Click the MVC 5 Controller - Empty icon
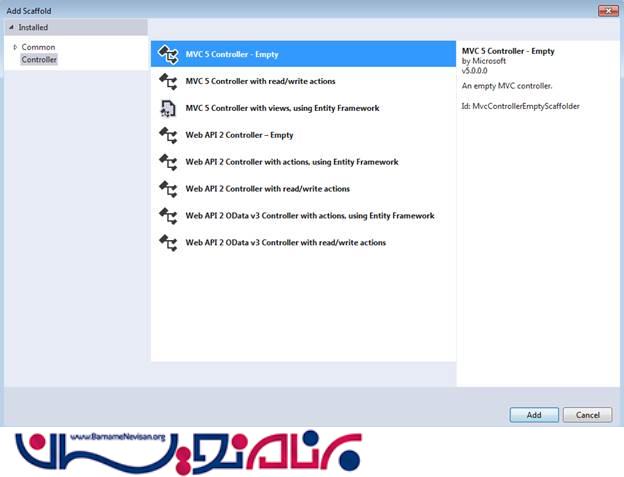 168,54
